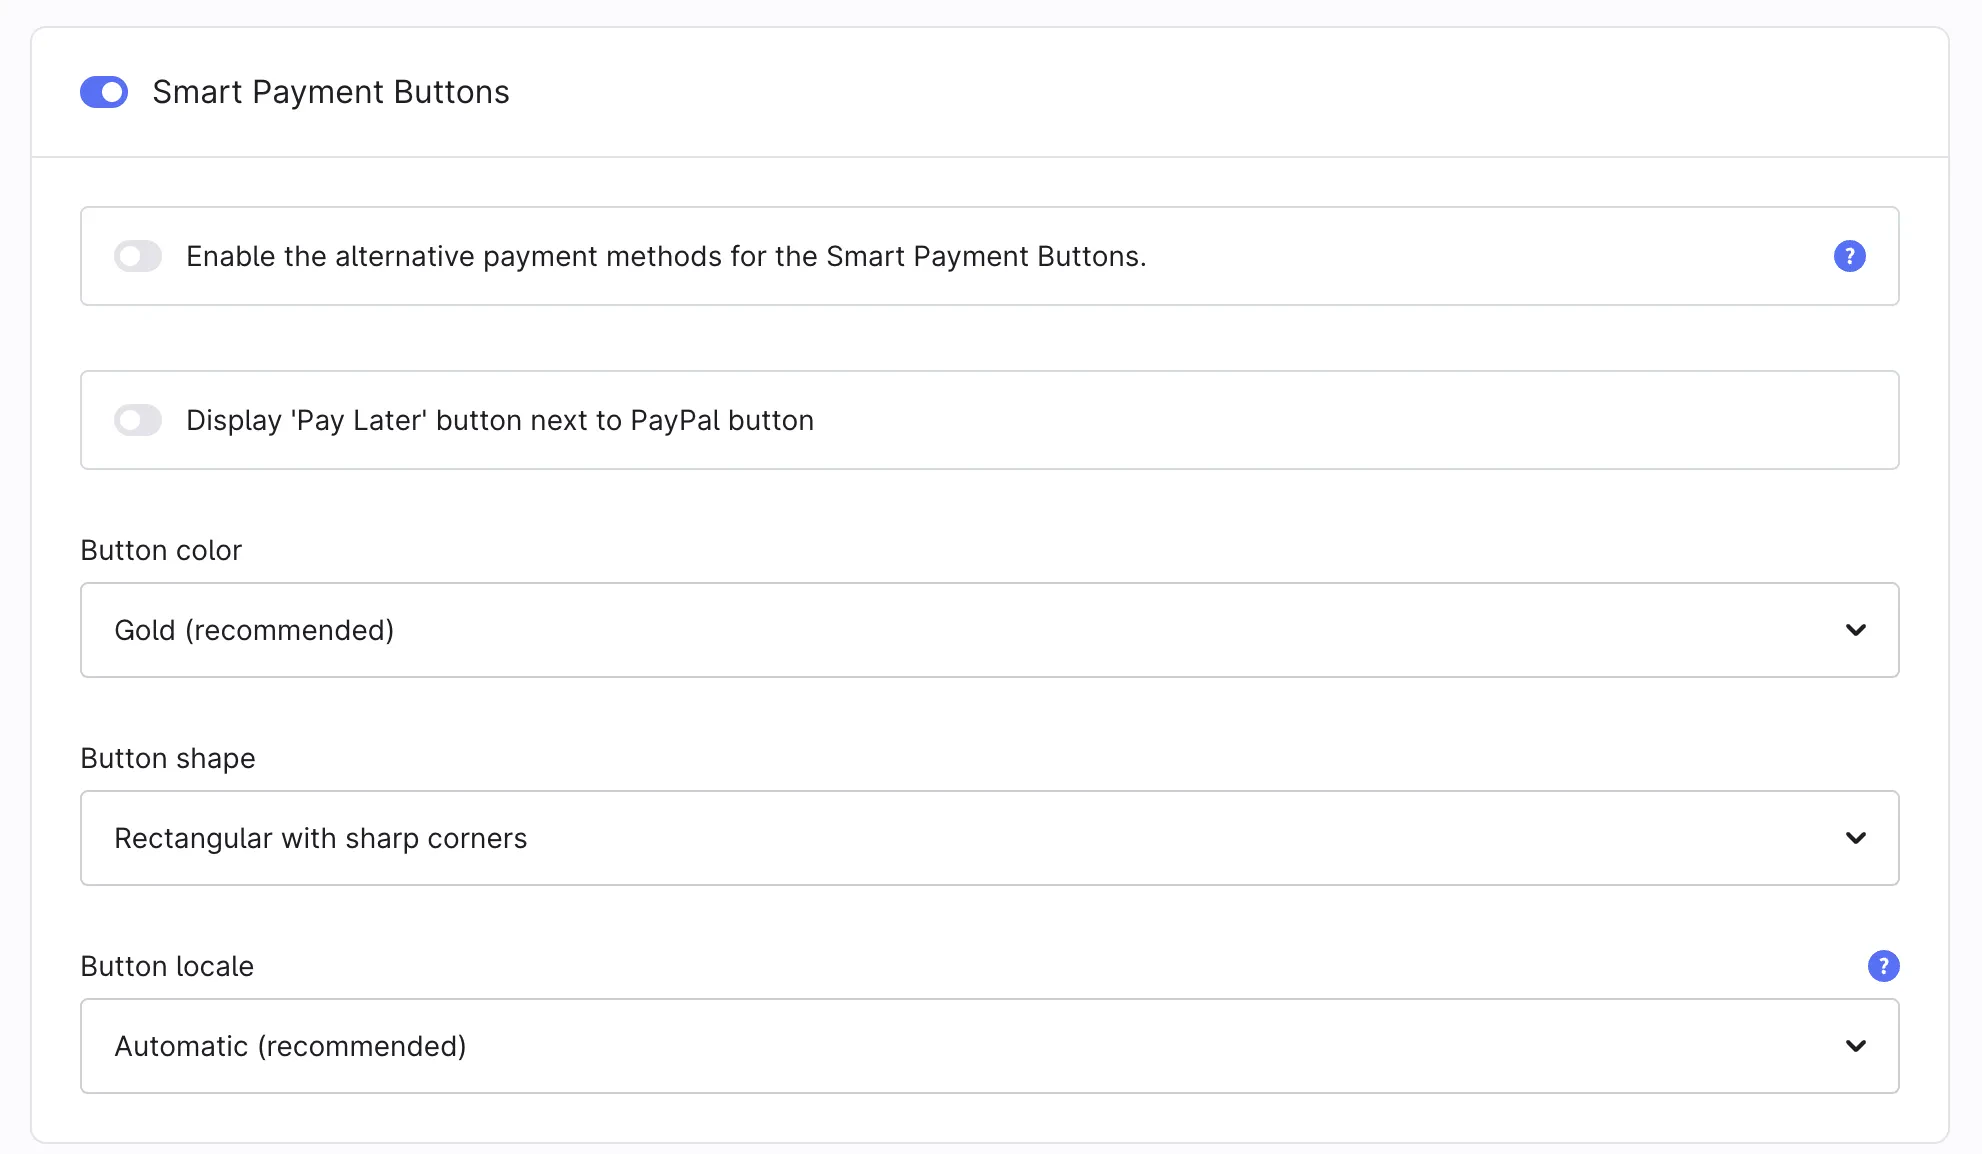Enable the alternative payment methods toggle
Viewport: 1982px width, 1154px height.
click(x=138, y=256)
